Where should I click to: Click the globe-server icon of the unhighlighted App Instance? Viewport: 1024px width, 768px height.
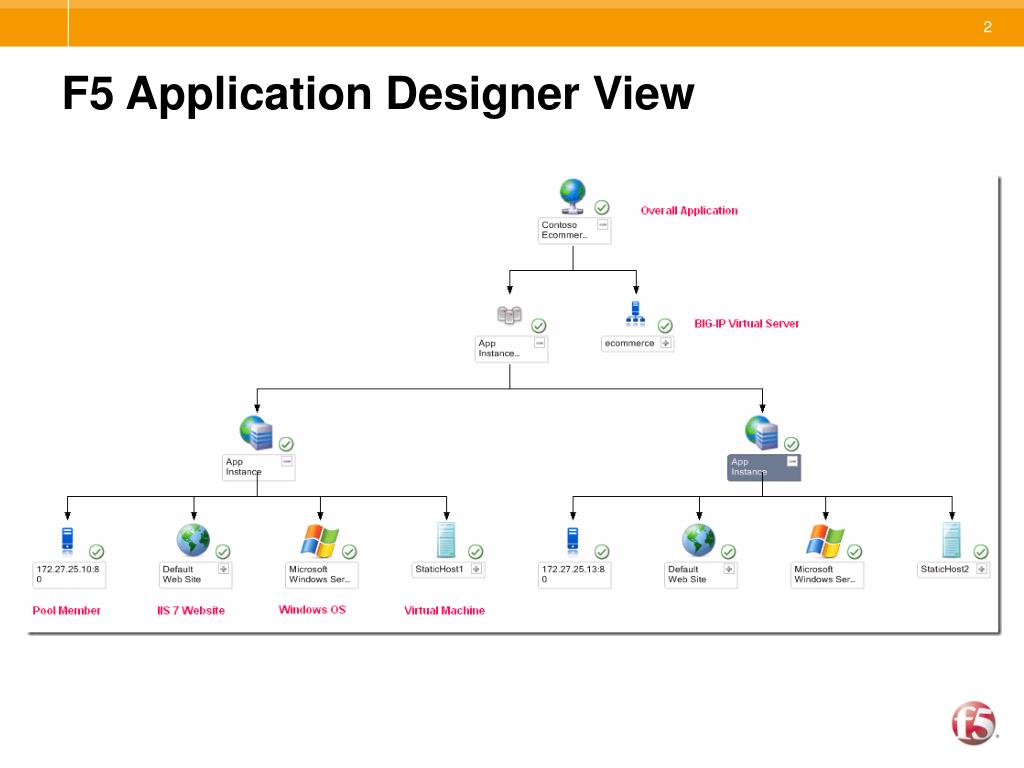click(x=256, y=432)
